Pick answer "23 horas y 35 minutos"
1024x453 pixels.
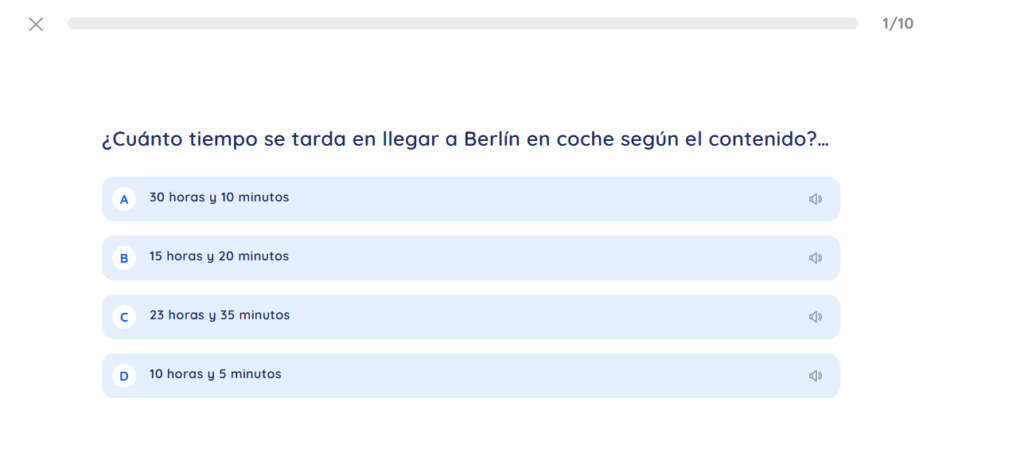click(x=219, y=316)
